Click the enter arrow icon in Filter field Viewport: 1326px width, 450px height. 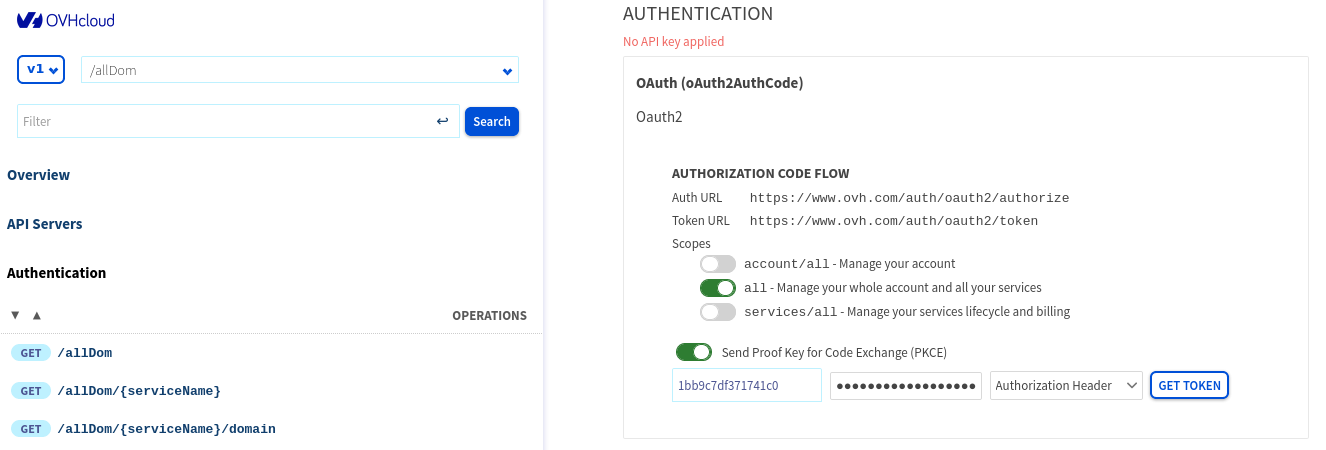(x=442, y=121)
